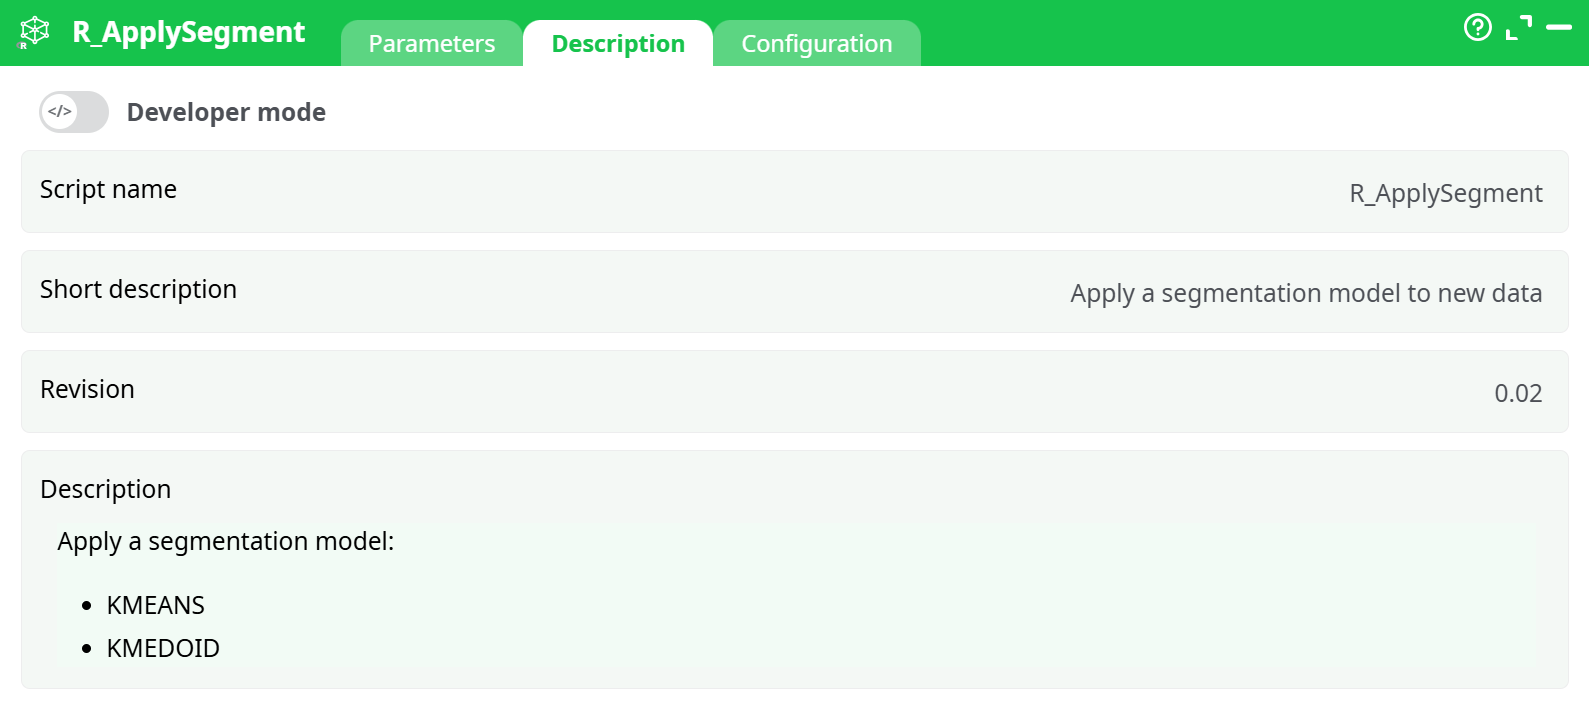Switch to the Parameters tab
This screenshot has height=712, width=1589.
[431, 44]
